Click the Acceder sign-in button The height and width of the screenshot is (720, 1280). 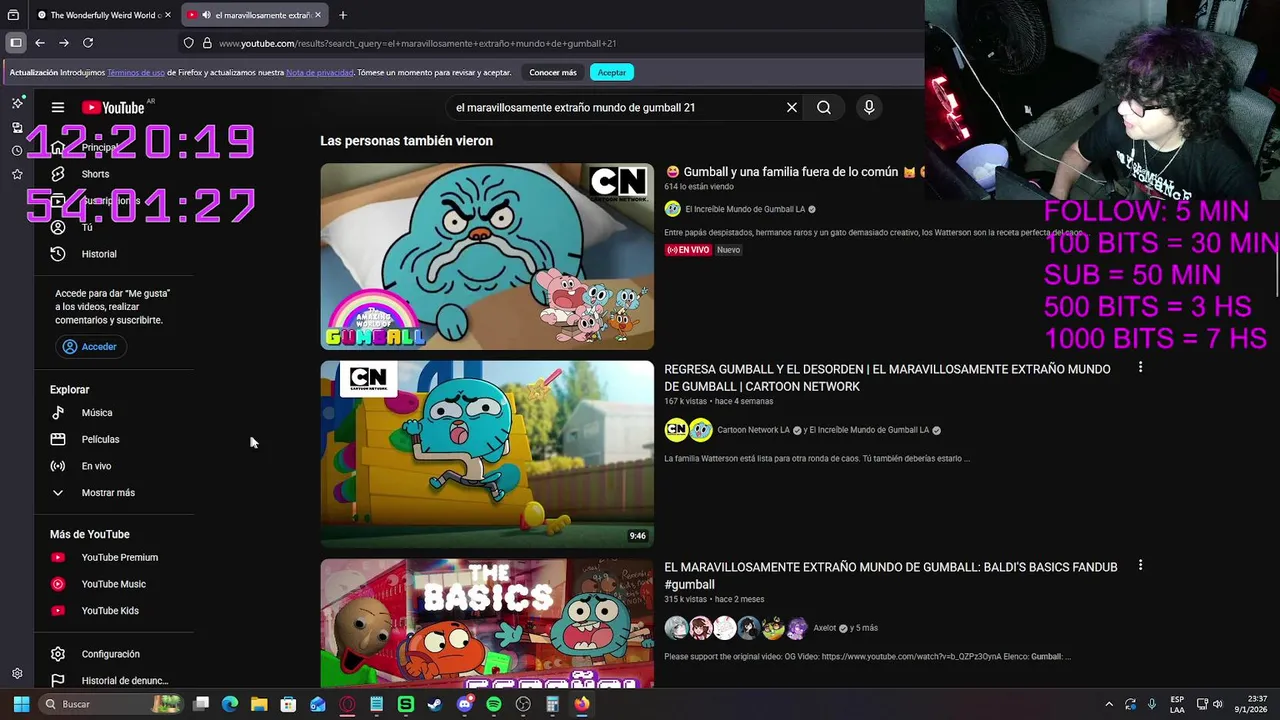click(90, 347)
